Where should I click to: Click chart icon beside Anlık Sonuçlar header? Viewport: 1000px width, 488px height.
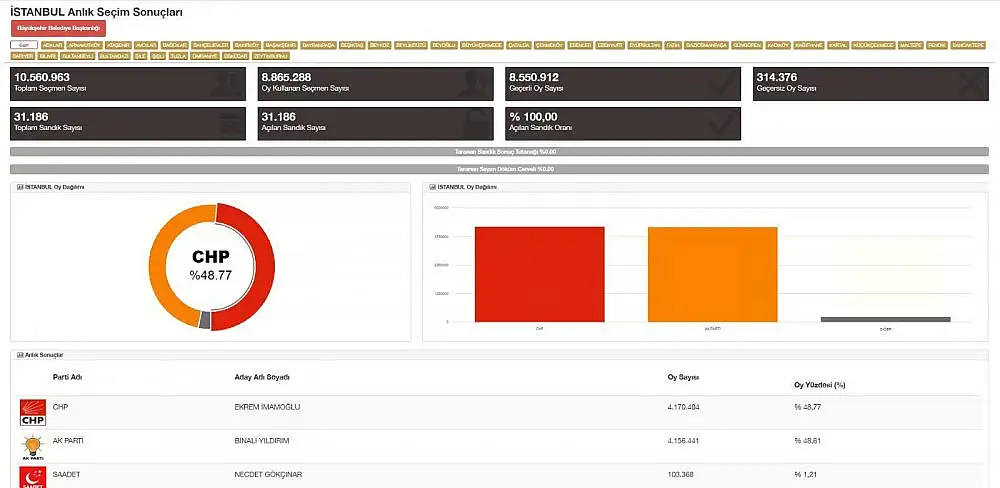pos(19,355)
